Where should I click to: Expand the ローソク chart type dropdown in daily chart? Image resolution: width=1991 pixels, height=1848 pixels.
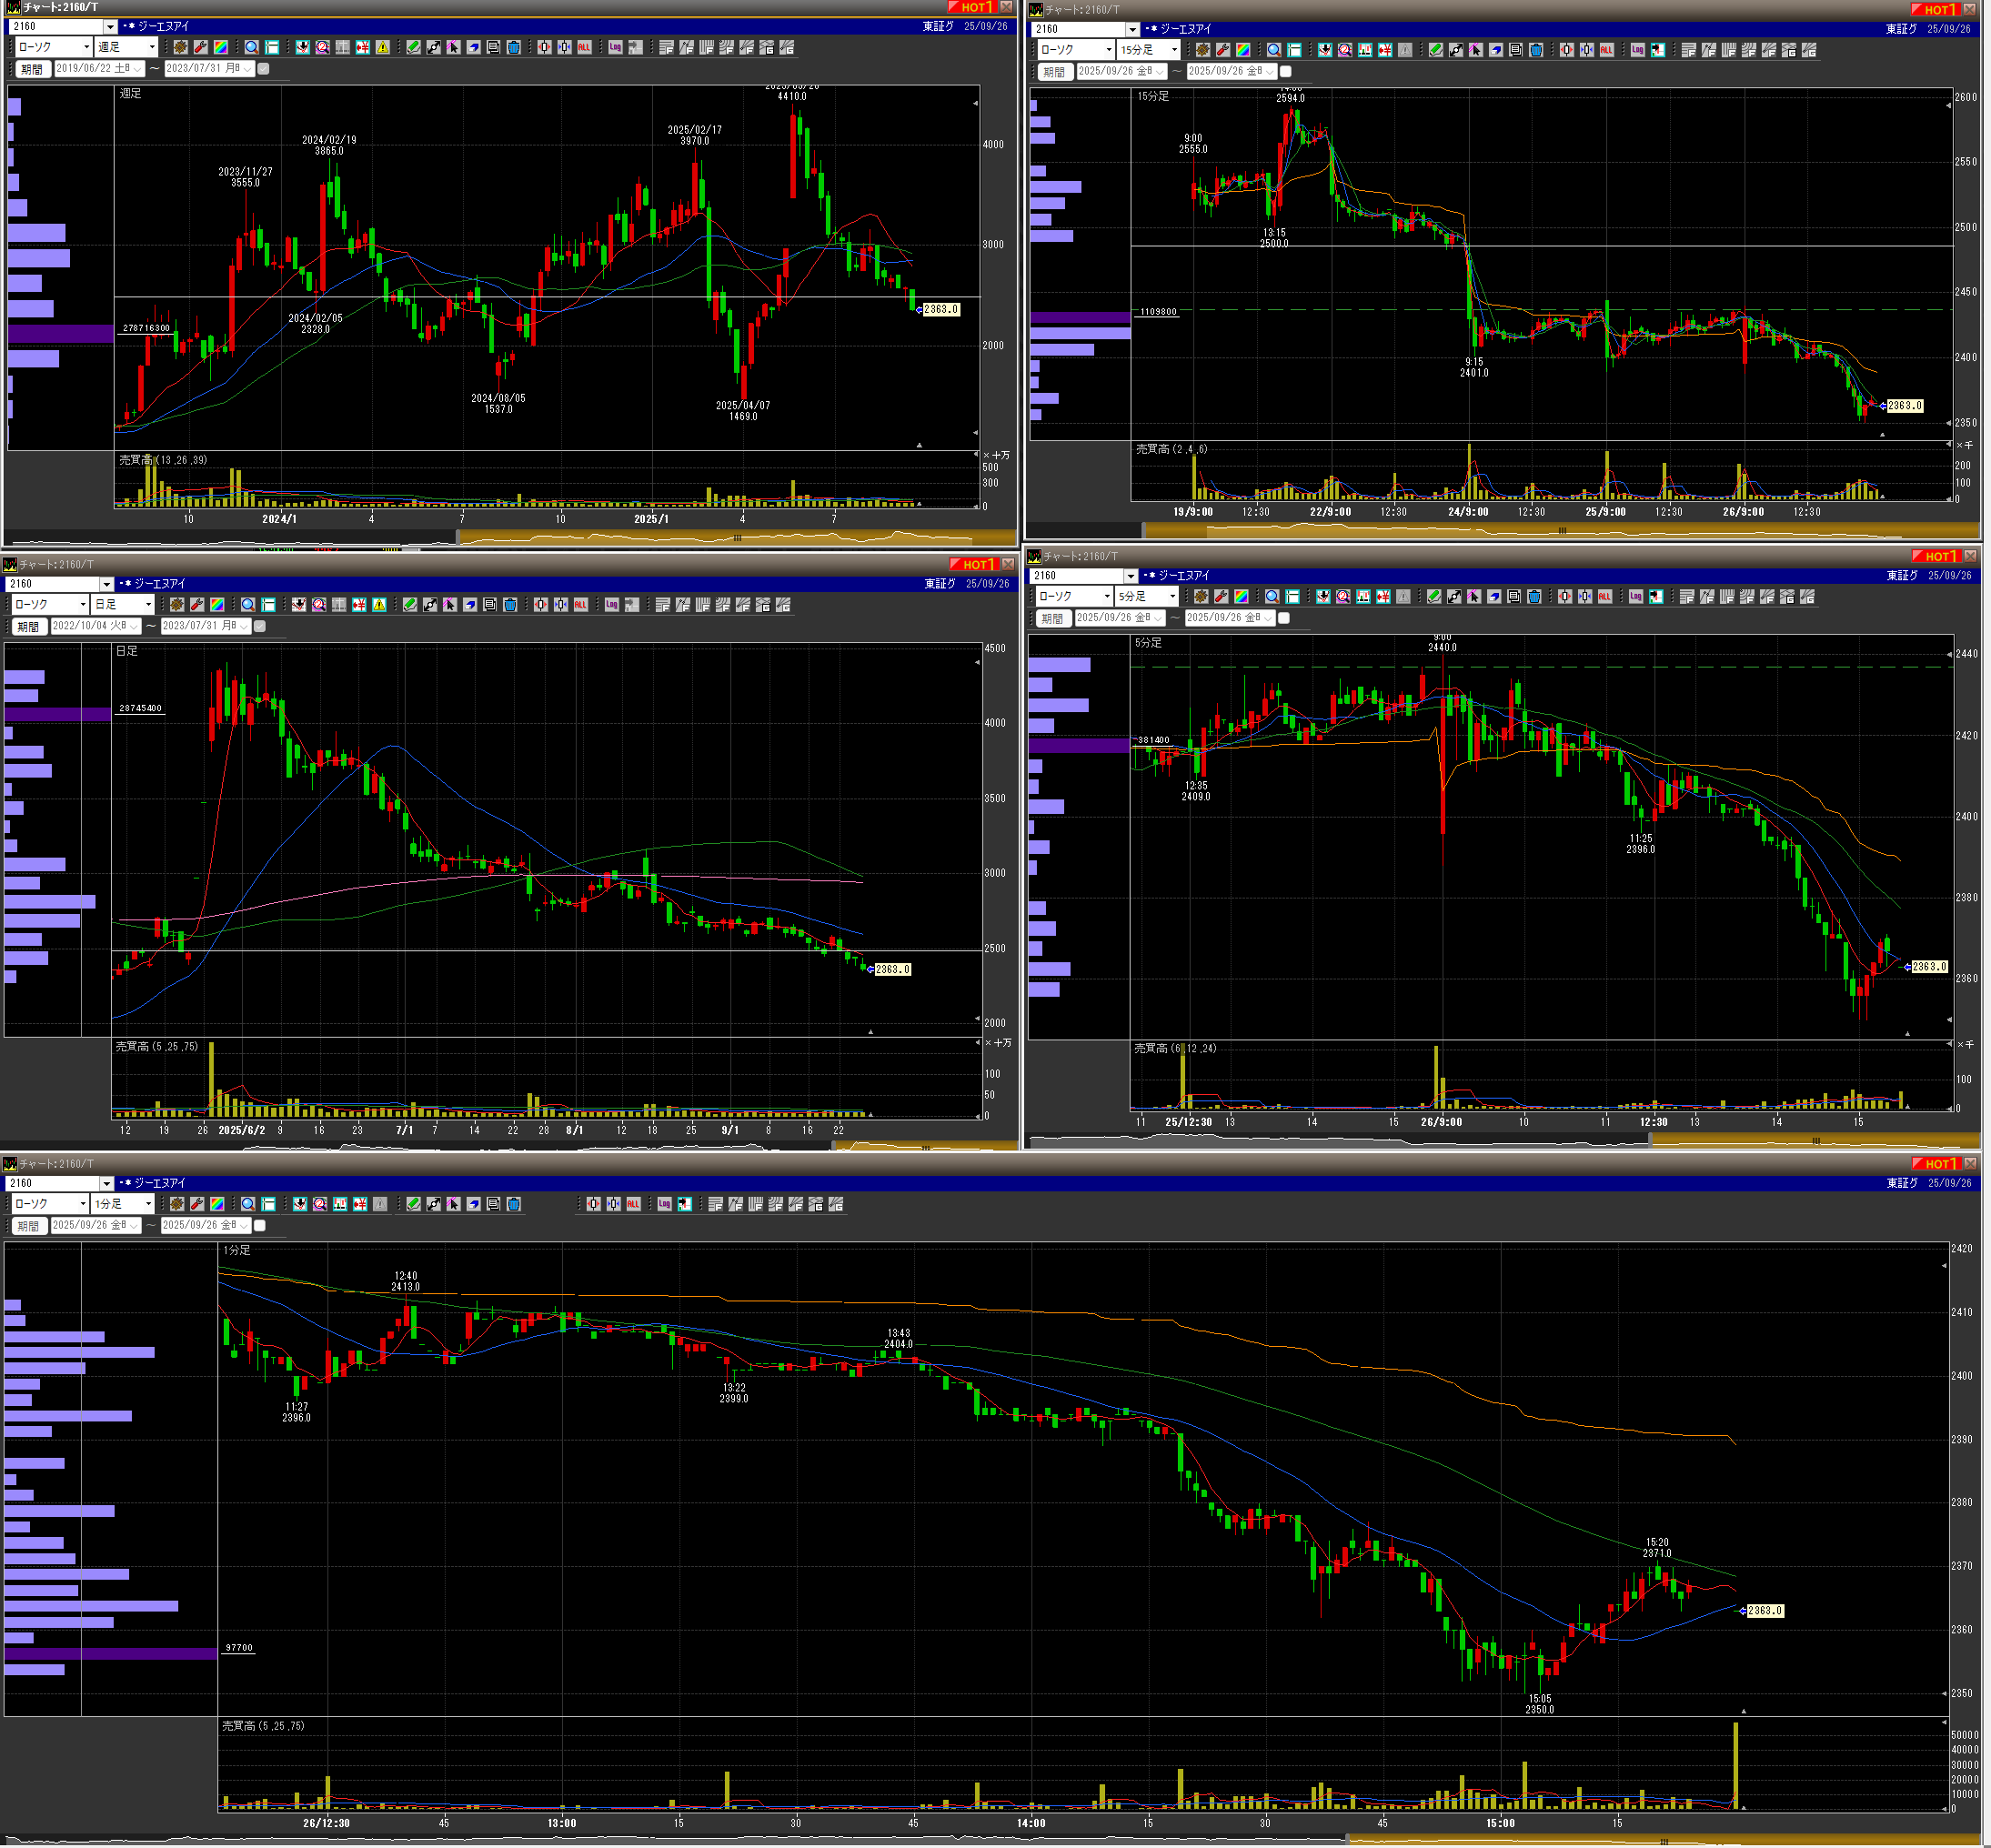(x=83, y=605)
